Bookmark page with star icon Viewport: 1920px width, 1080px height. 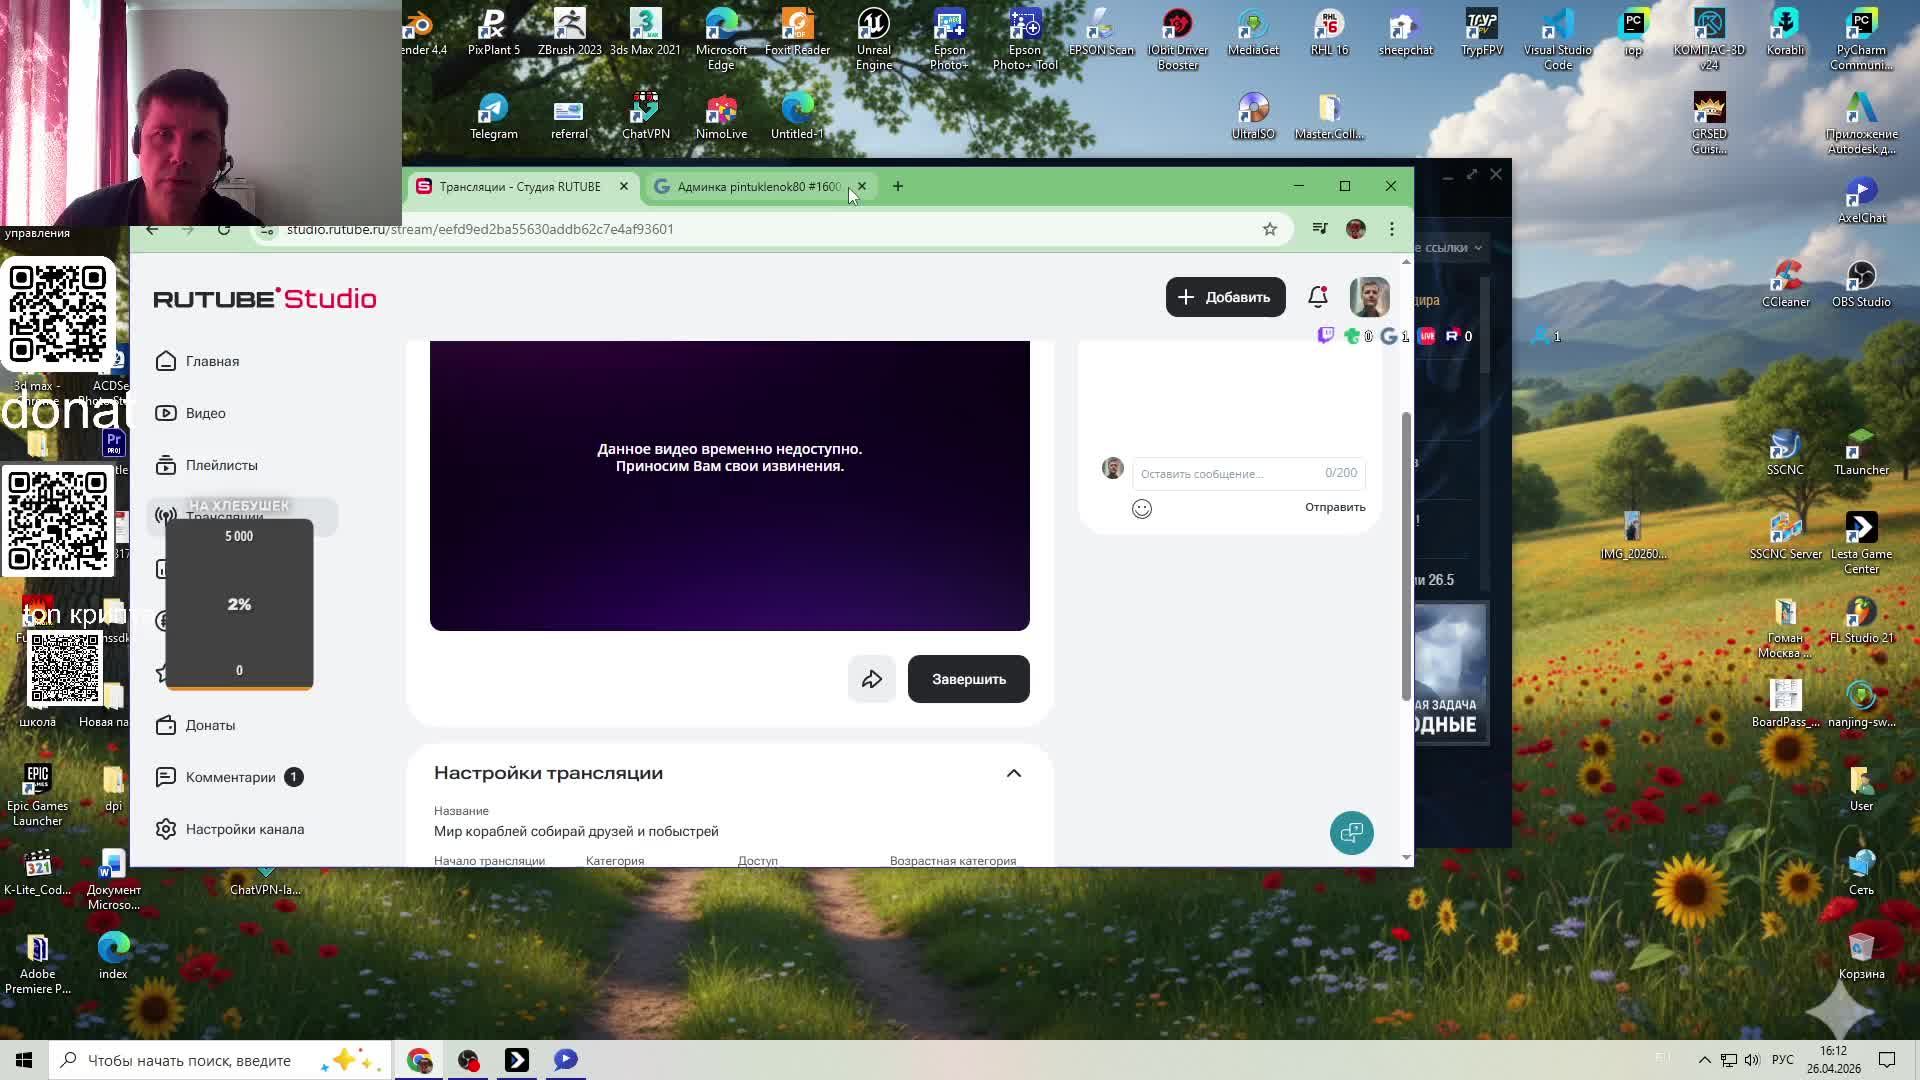(1269, 229)
